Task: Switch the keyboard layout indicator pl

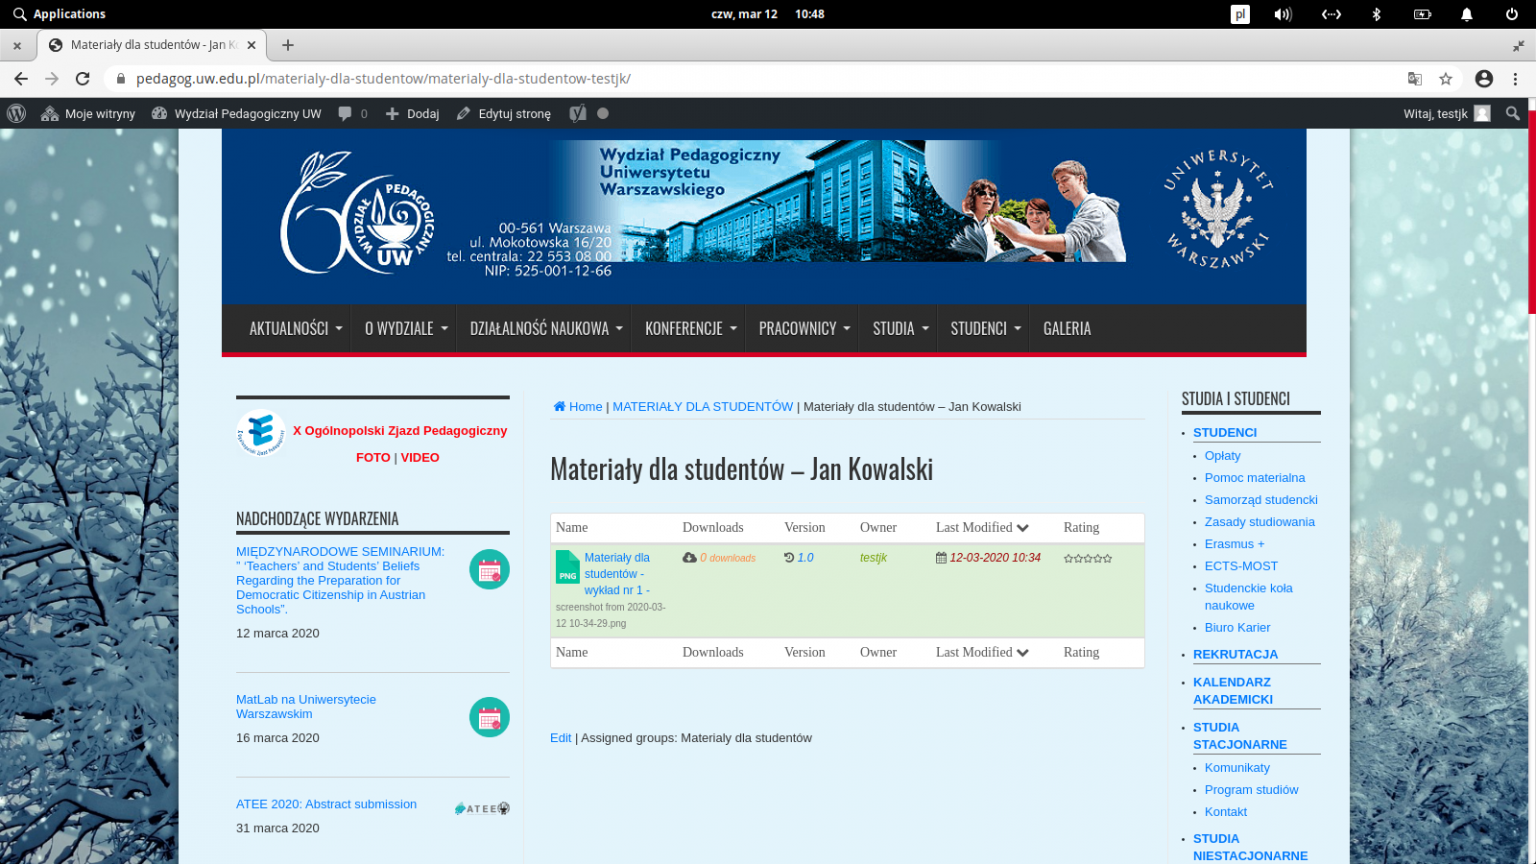Action: click(x=1240, y=14)
